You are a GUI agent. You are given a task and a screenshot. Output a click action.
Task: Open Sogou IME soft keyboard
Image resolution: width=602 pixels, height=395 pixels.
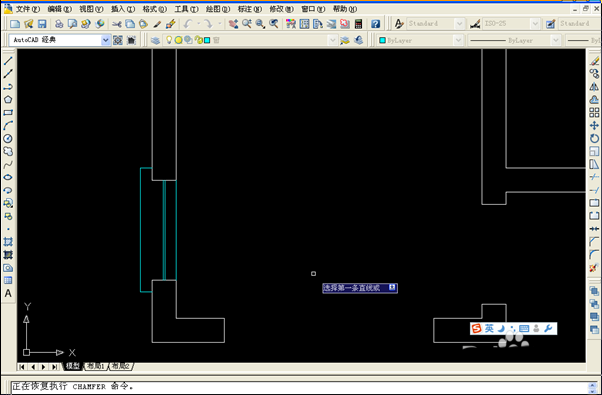[524, 329]
